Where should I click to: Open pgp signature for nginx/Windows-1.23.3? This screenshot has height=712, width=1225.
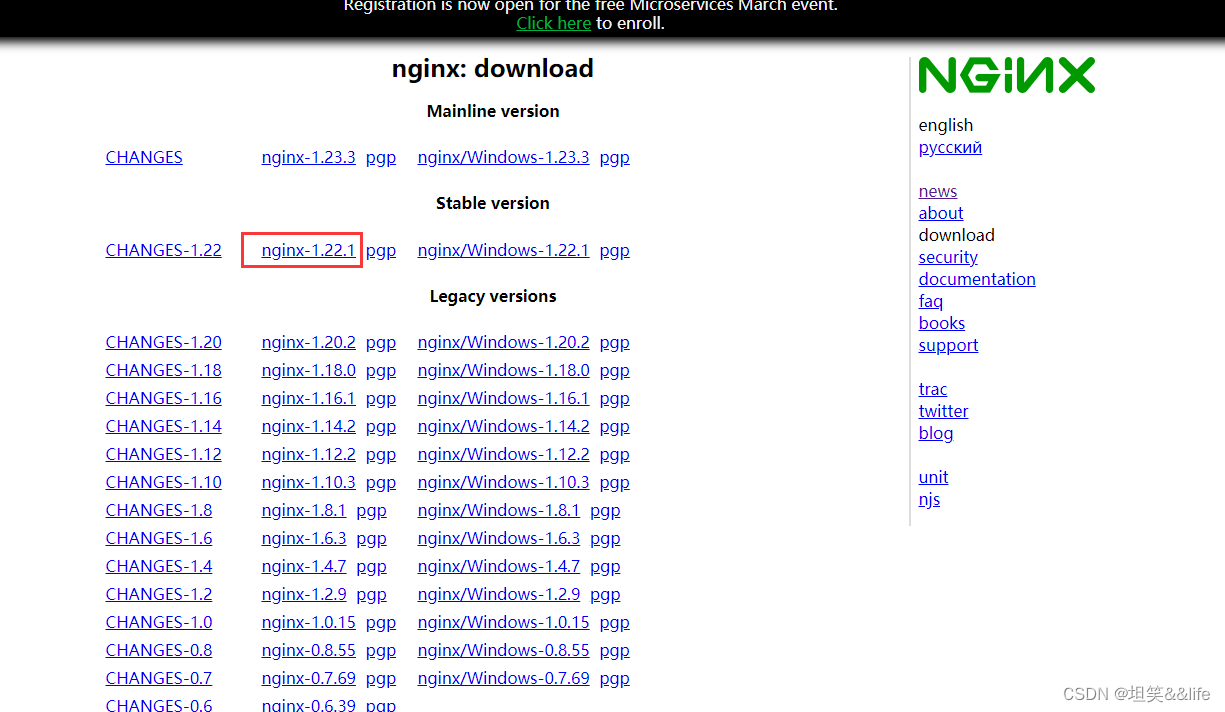click(615, 157)
